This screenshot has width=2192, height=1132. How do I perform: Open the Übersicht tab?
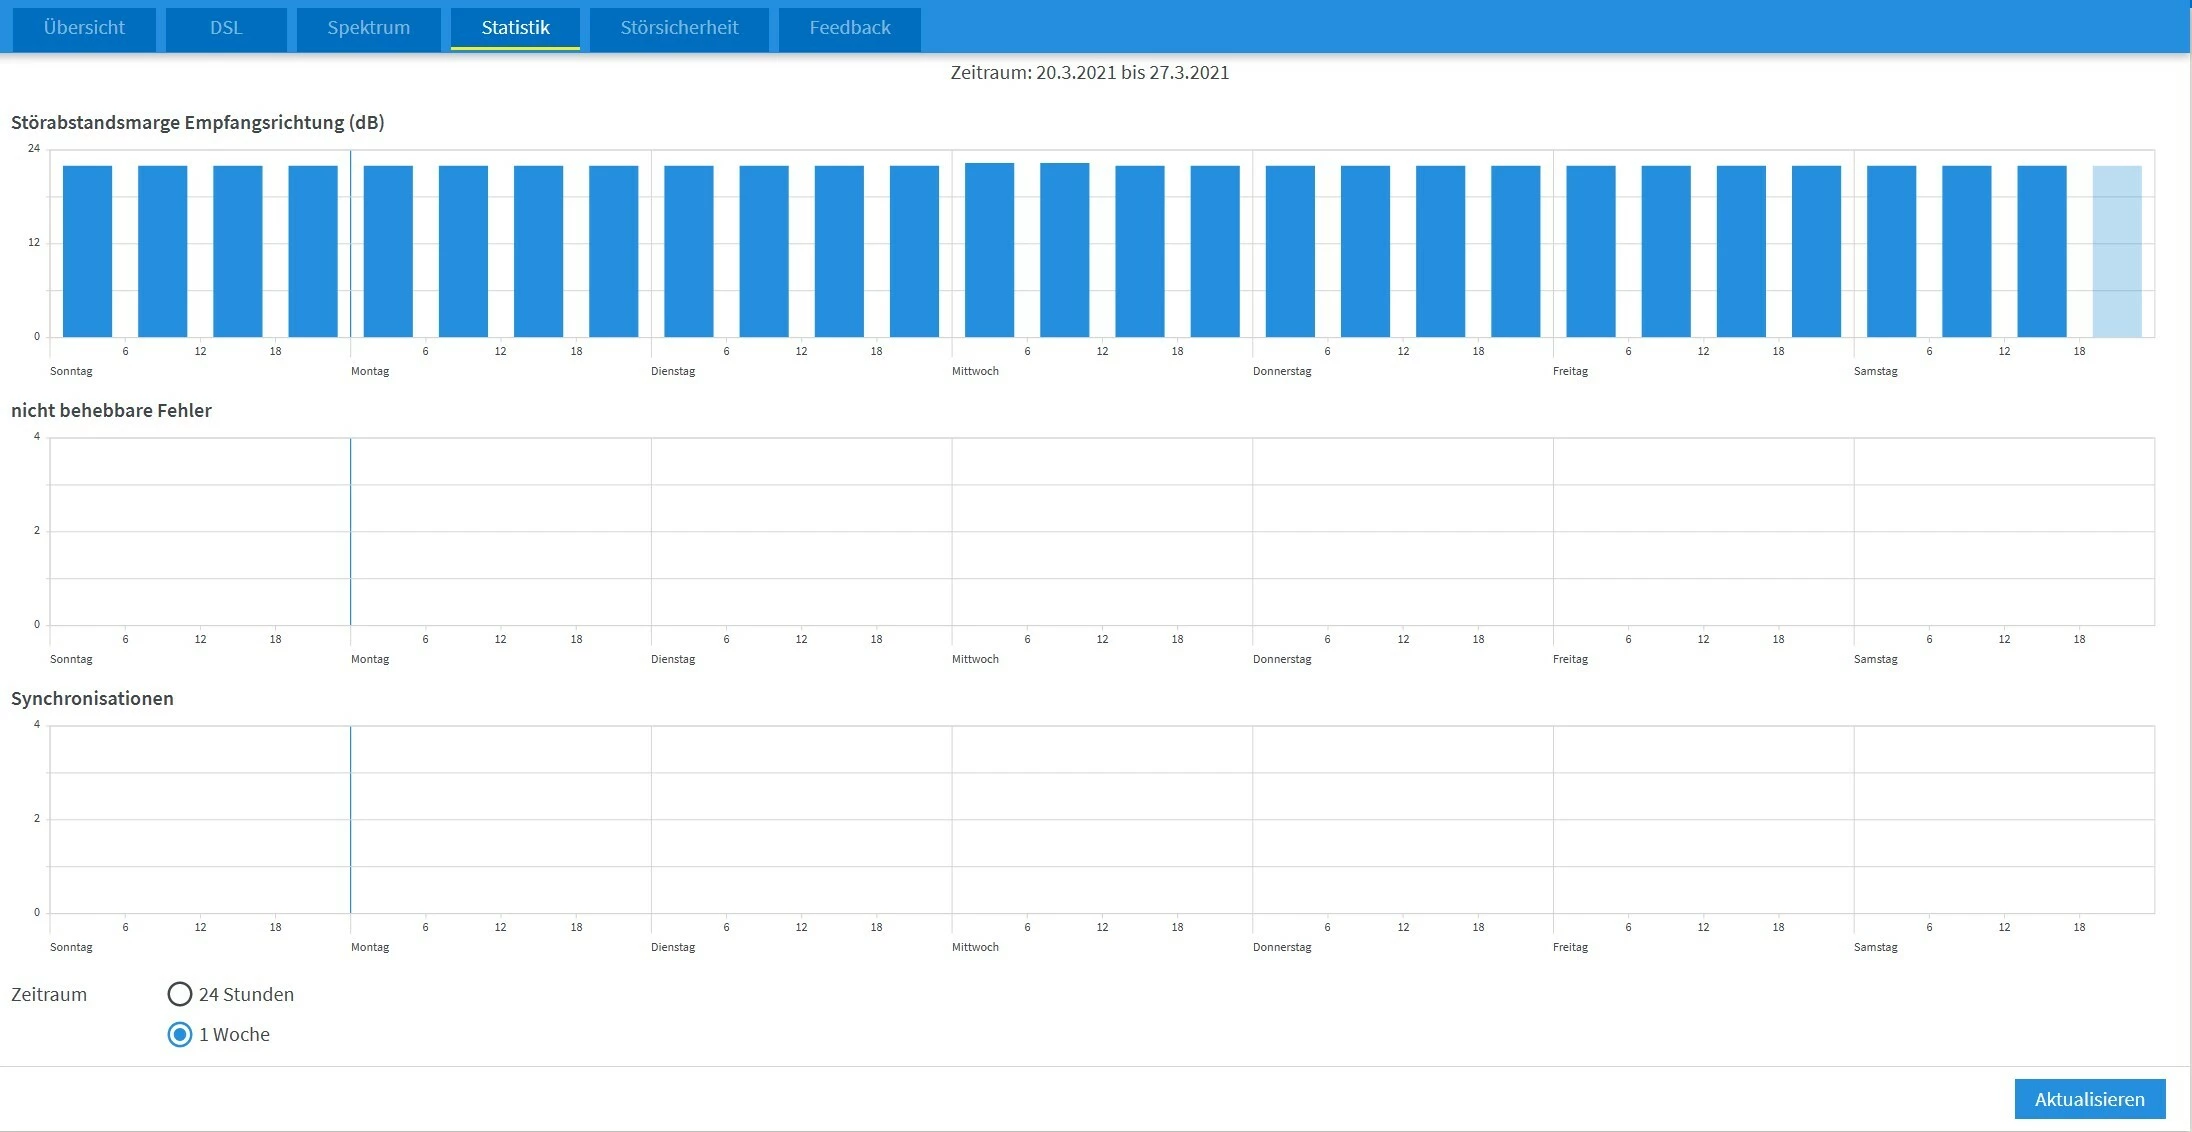84,28
